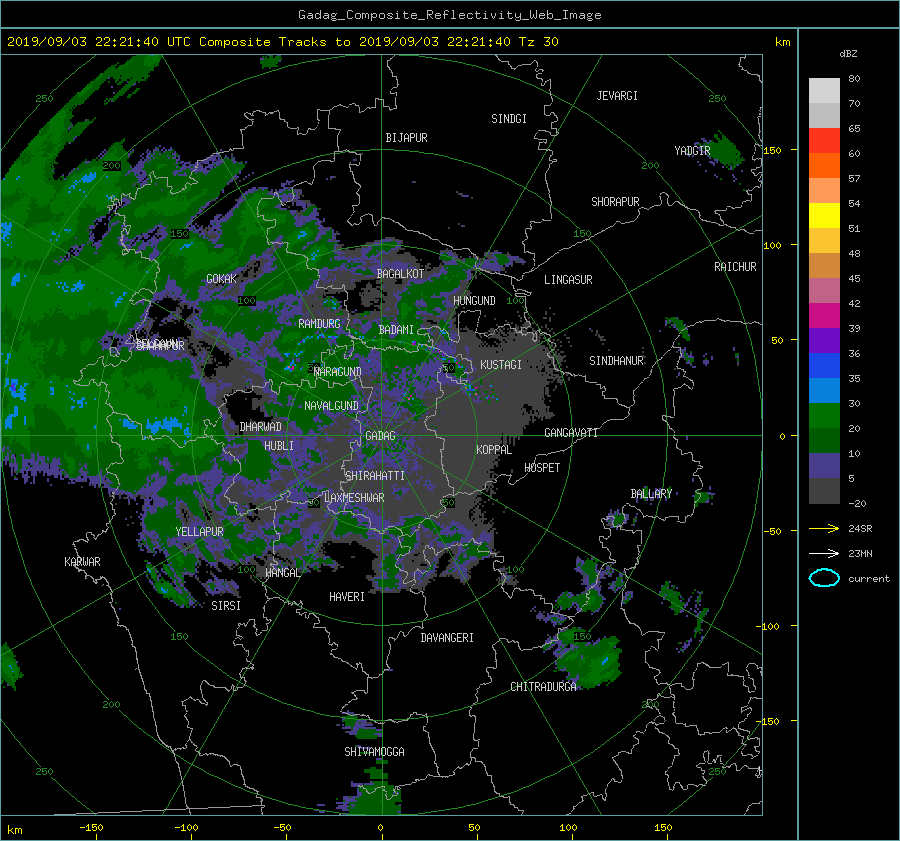Click the NARAGUND city label
Image resolution: width=900 pixels, height=841 pixels.
coord(338,372)
